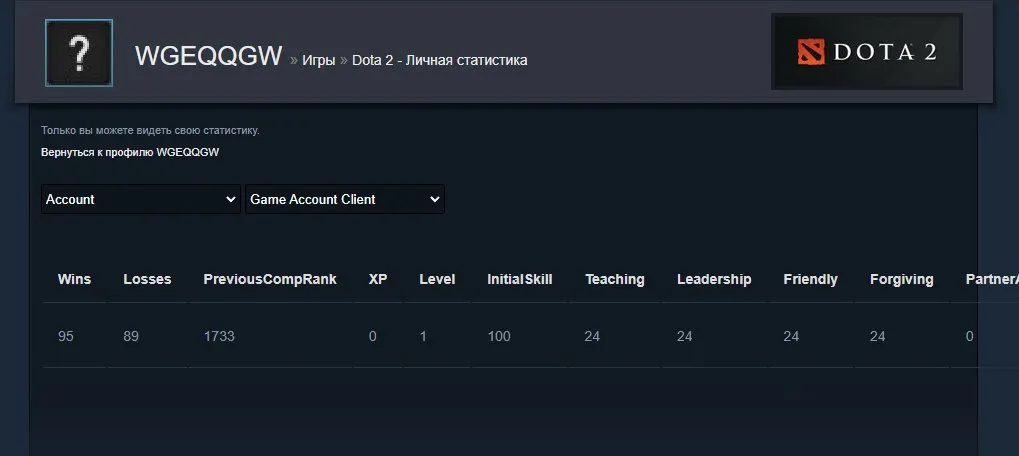Click the Teaching column header
Image resolution: width=1019 pixels, height=456 pixels.
[x=615, y=279]
